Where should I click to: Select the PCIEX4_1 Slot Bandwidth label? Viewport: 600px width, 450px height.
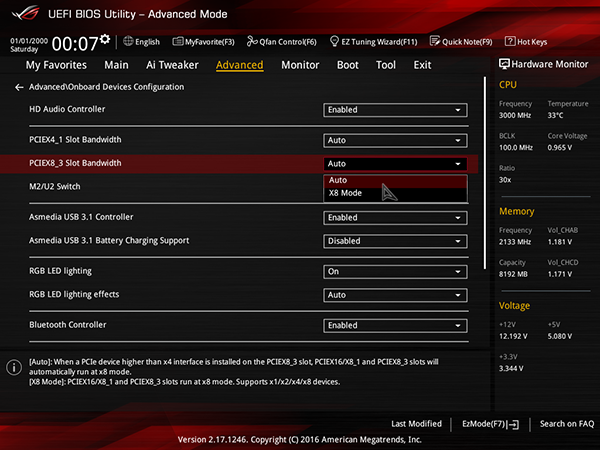tap(75, 140)
